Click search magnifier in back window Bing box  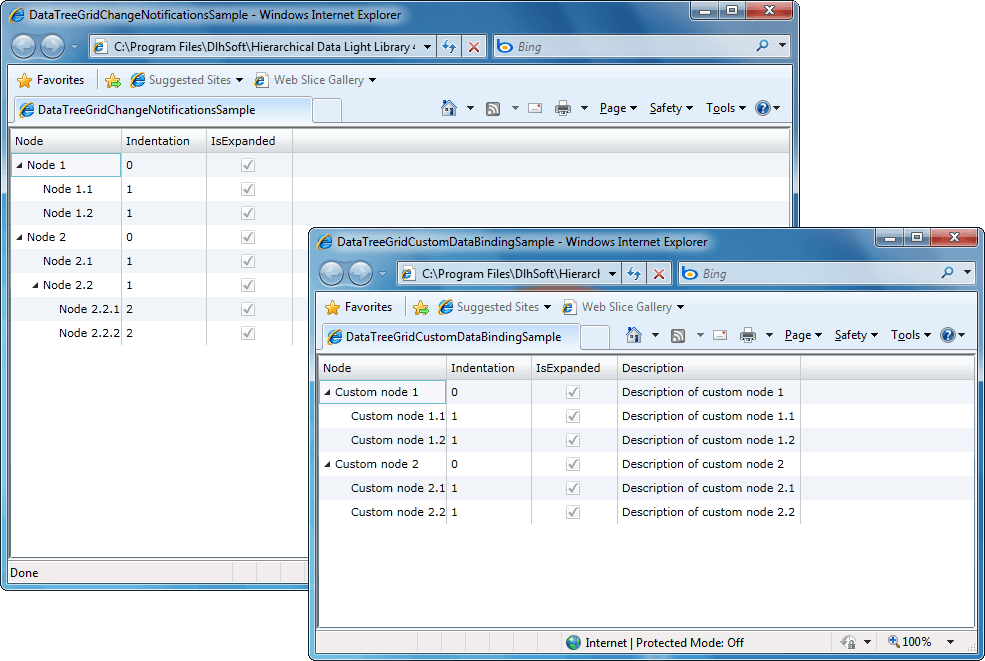coord(762,46)
